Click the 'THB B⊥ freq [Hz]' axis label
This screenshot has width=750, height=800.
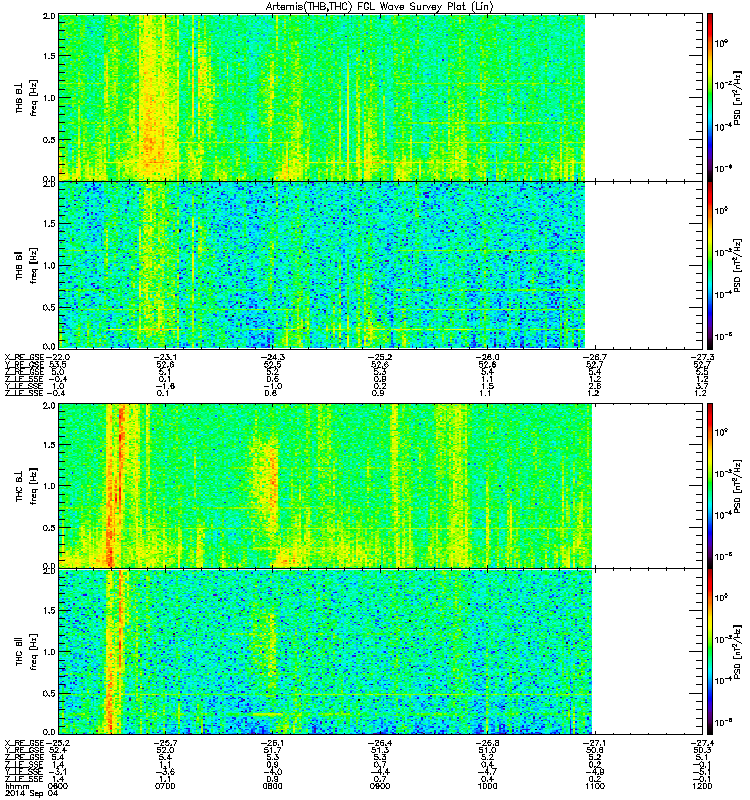coord(26,98)
